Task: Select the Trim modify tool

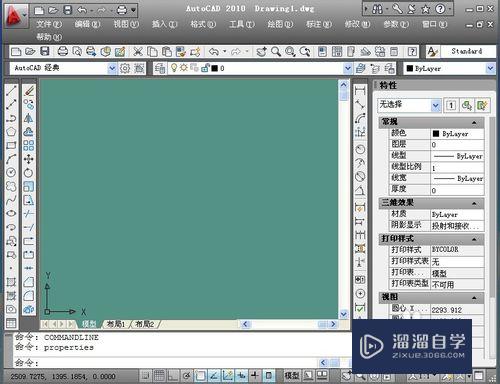Action: point(29,214)
